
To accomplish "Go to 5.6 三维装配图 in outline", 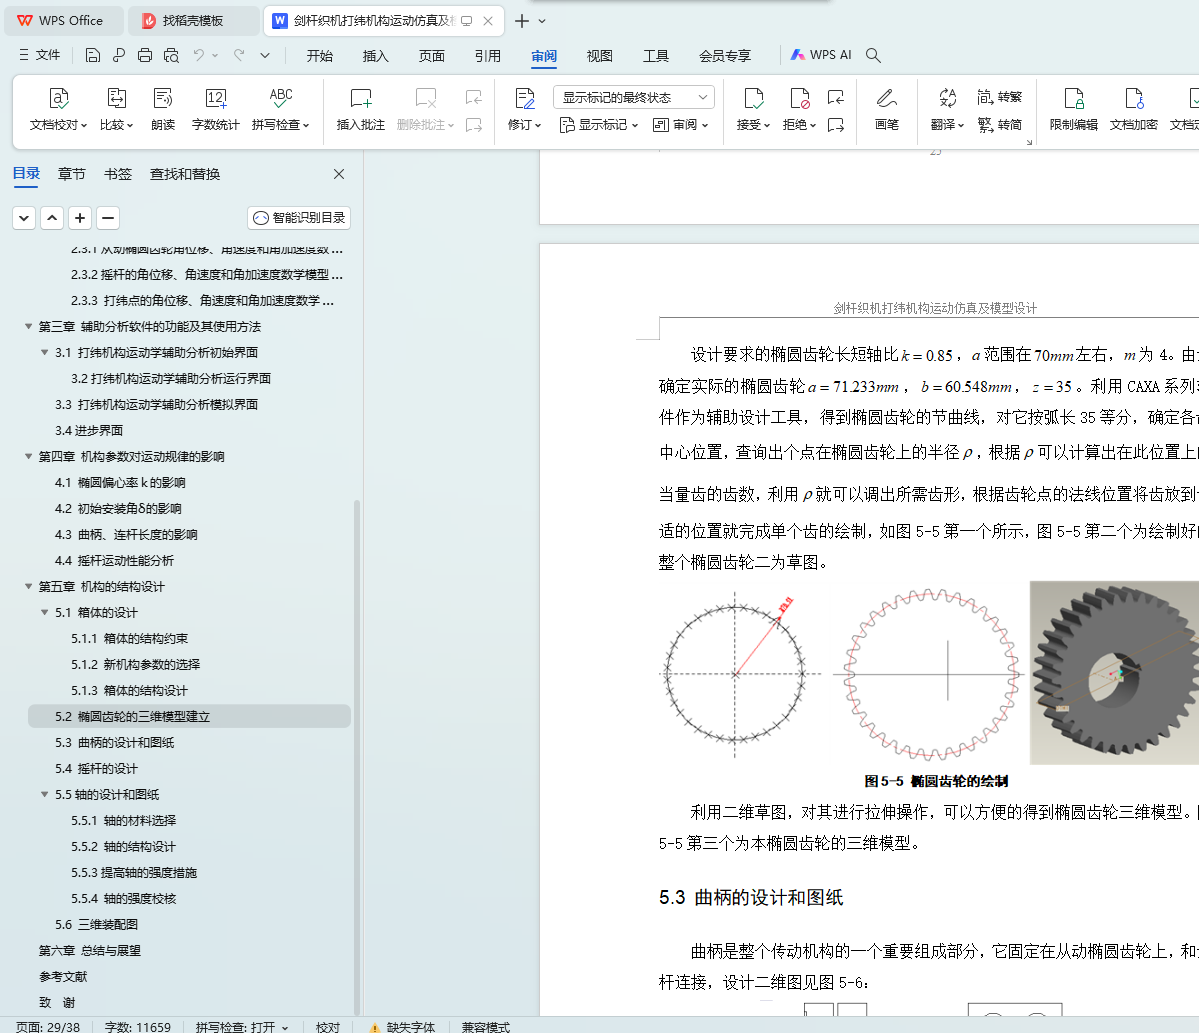I will tap(96, 924).
